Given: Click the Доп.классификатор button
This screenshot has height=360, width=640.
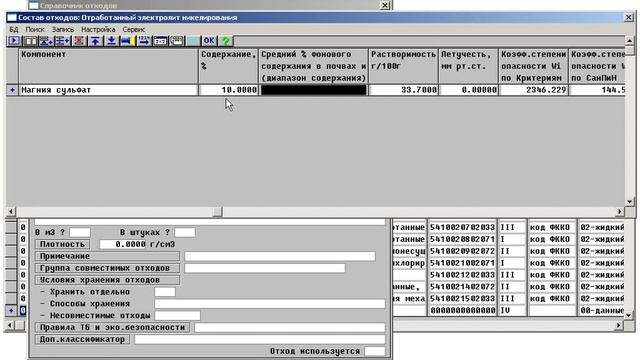Looking at the screenshot, I should click(x=82, y=339).
